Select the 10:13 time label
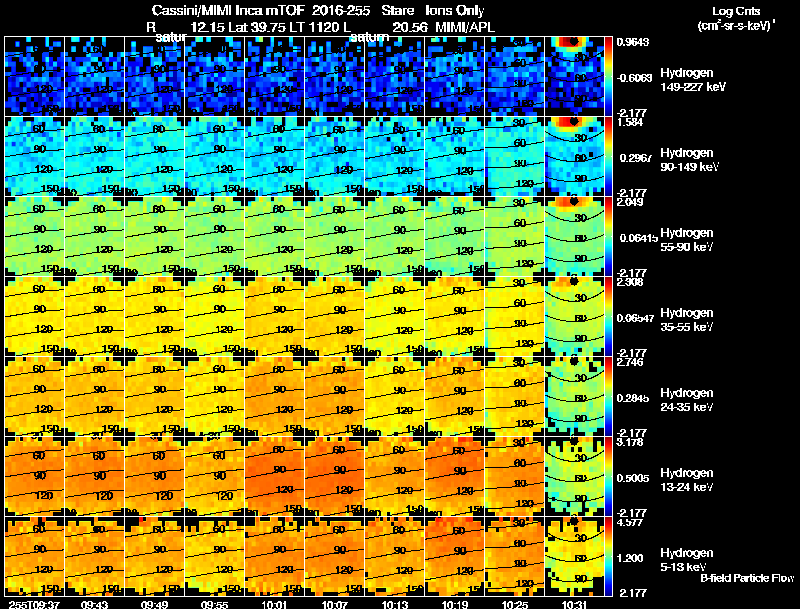Image resolution: width=800 pixels, height=609 pixels. (x=394, y=604)
